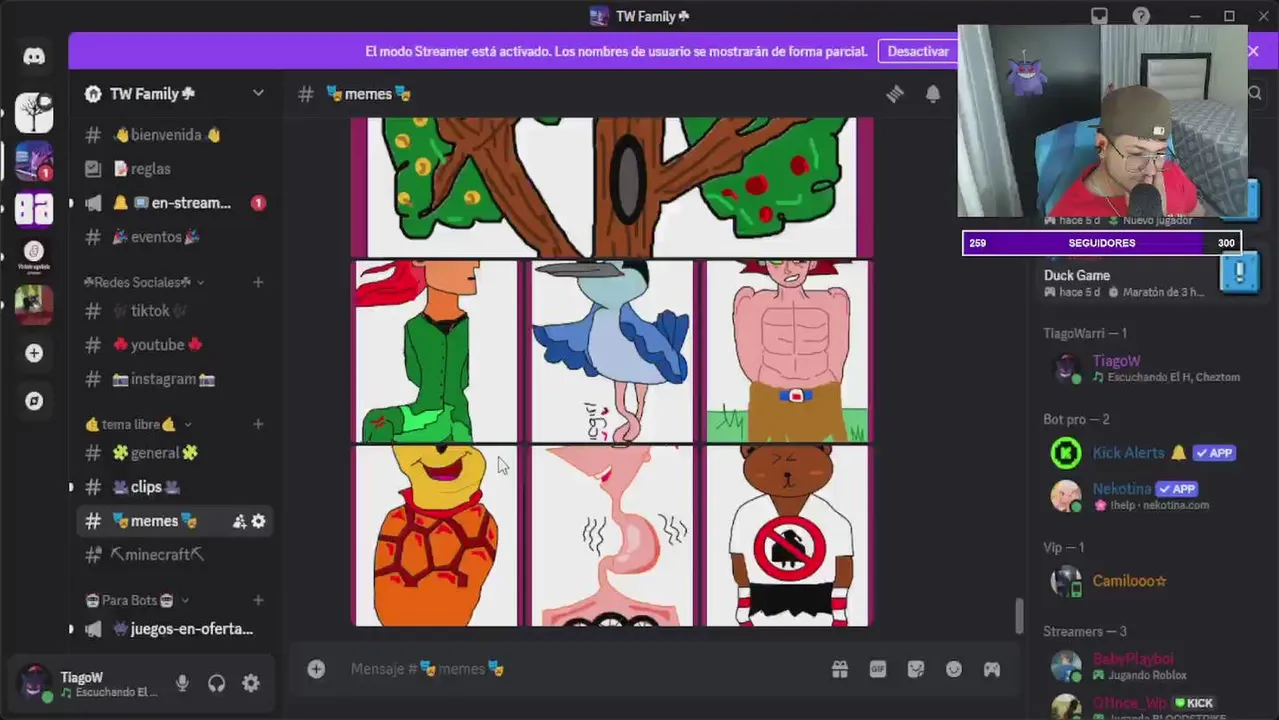Open the server above the add button

pos(34,304)
